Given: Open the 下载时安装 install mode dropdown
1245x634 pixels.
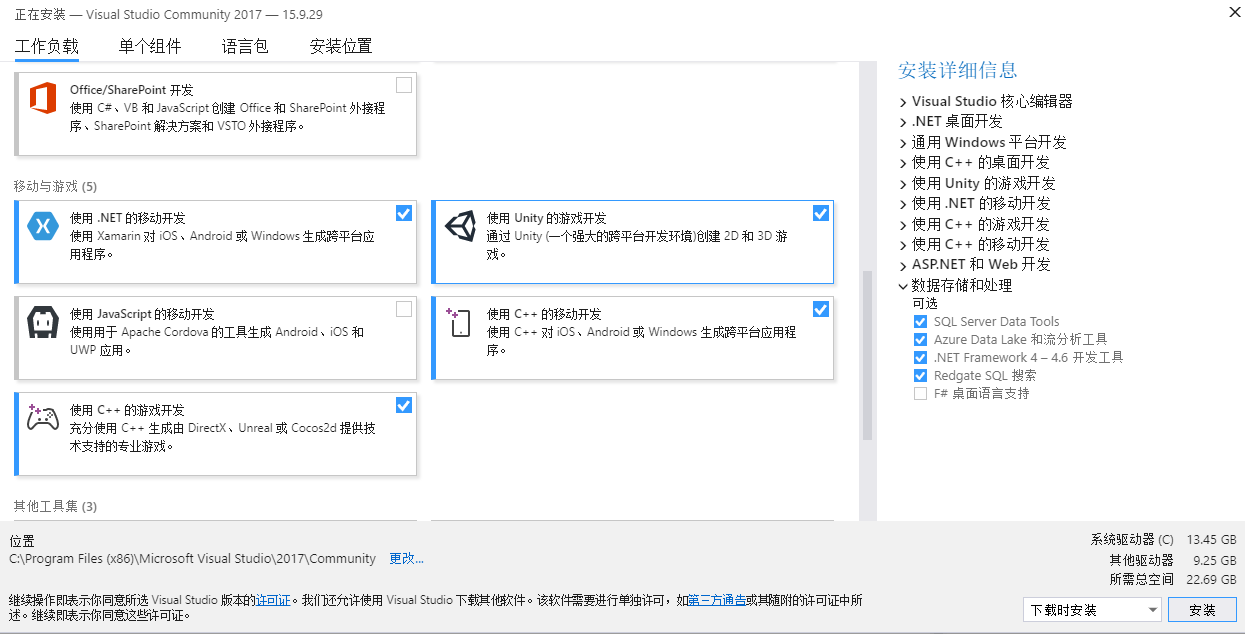Looking at the screenshot, I should 1093,610.
